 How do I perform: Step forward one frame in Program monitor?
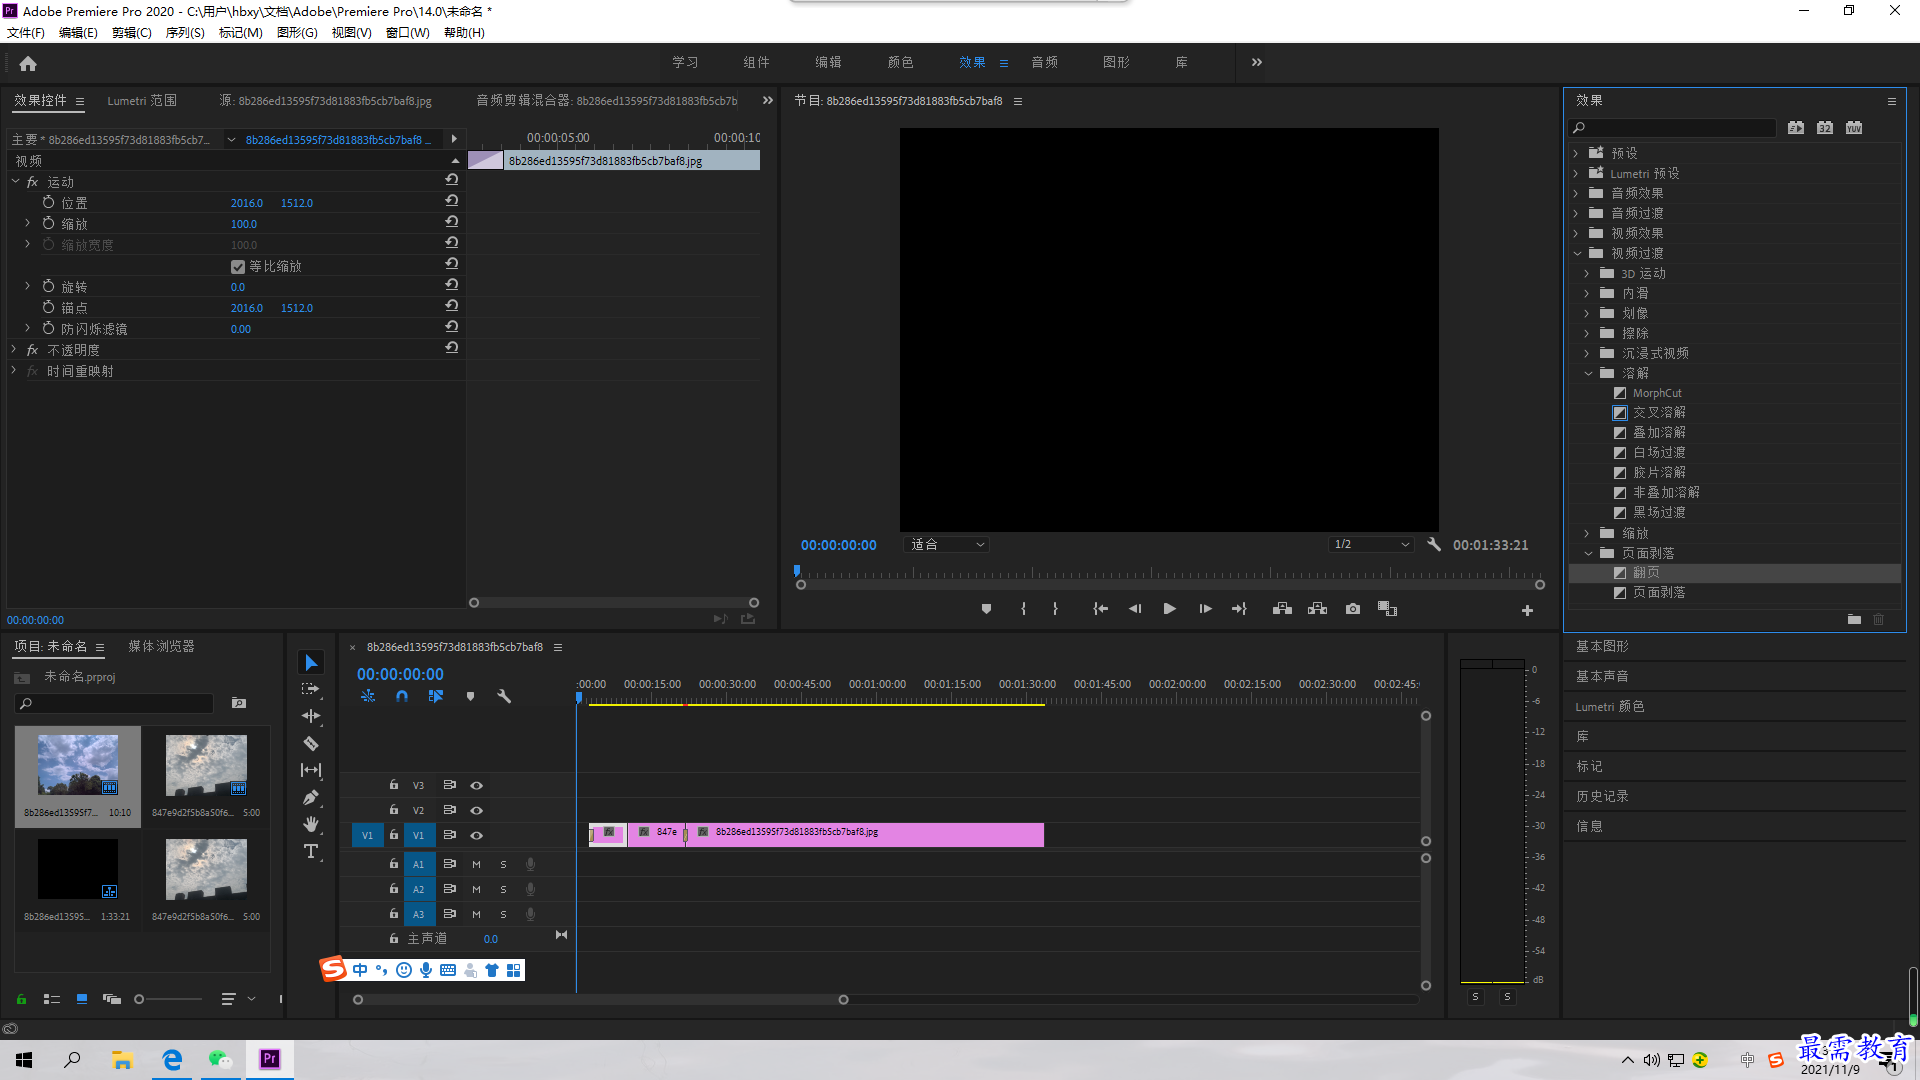click(1205, 609)
